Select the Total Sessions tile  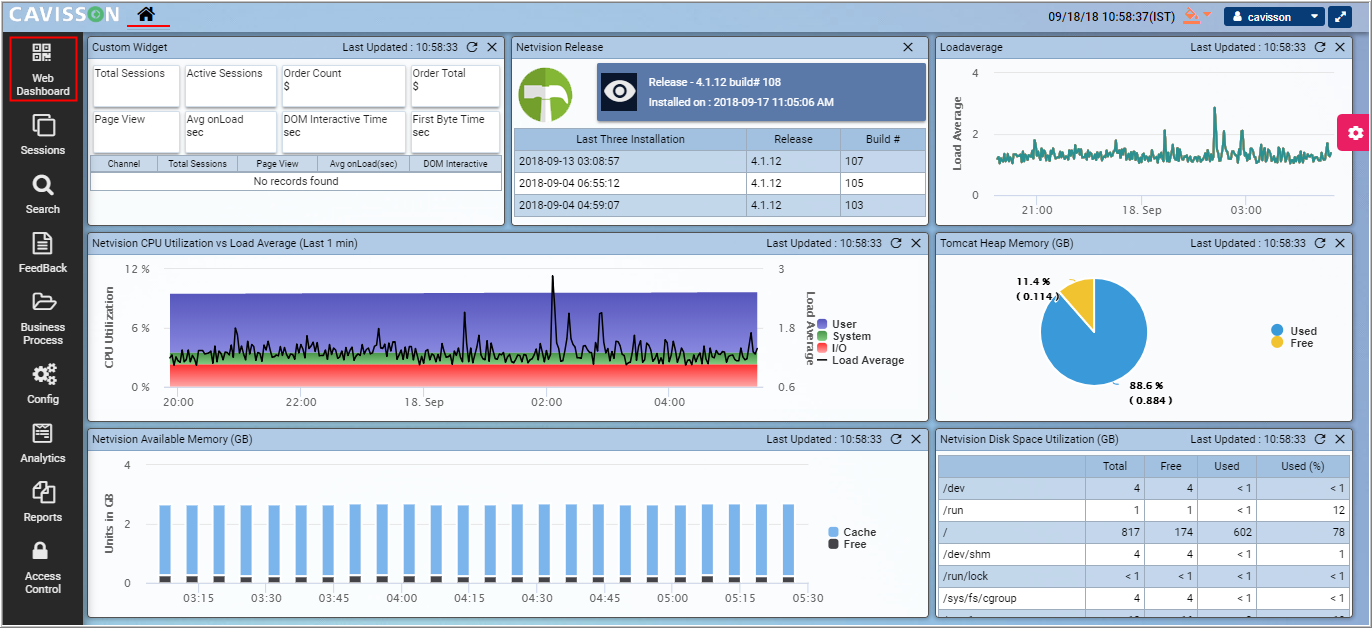[136, 86]
